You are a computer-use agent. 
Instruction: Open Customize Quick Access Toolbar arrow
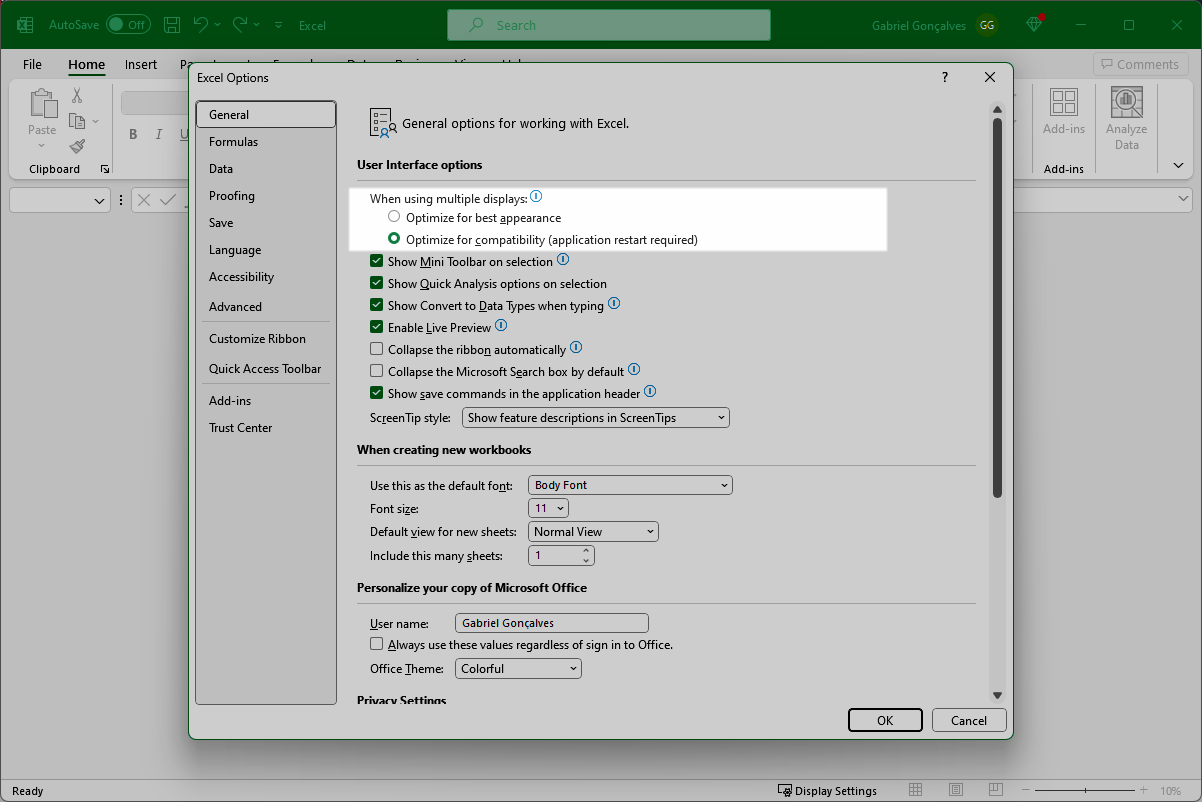[x=277, y=25]
